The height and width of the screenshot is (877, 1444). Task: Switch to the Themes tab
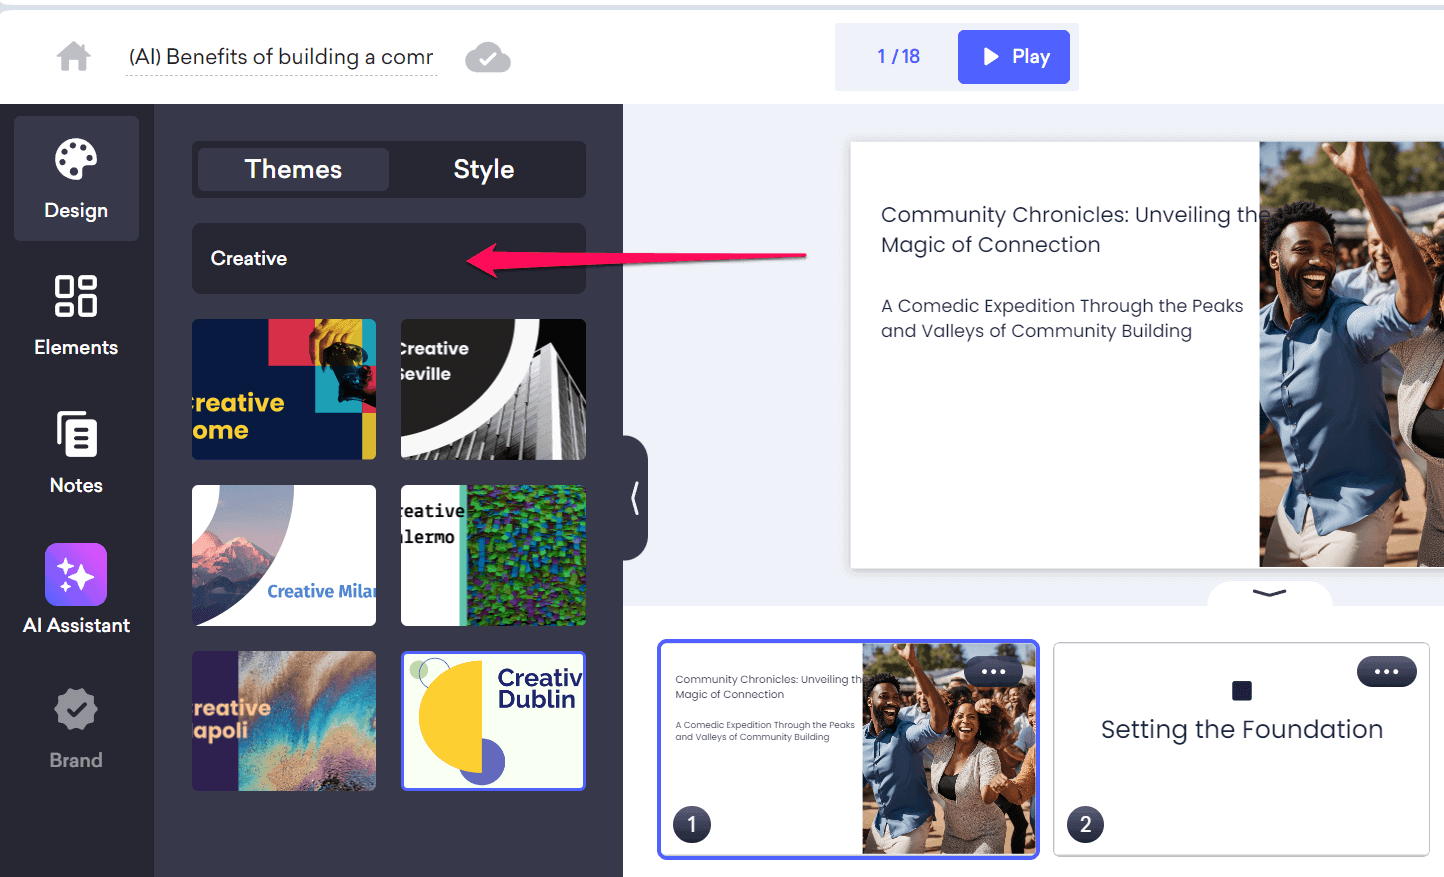tap(292, 169)
